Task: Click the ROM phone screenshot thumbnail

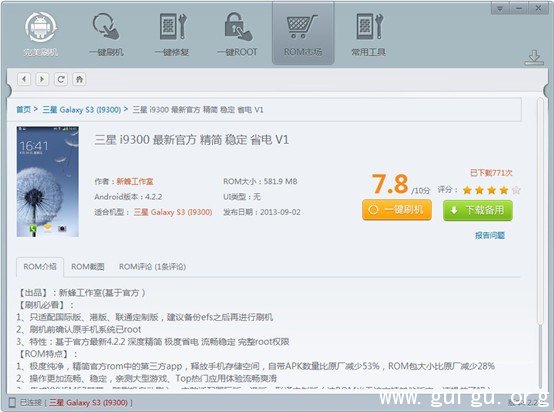Action: tap(48, 182)
